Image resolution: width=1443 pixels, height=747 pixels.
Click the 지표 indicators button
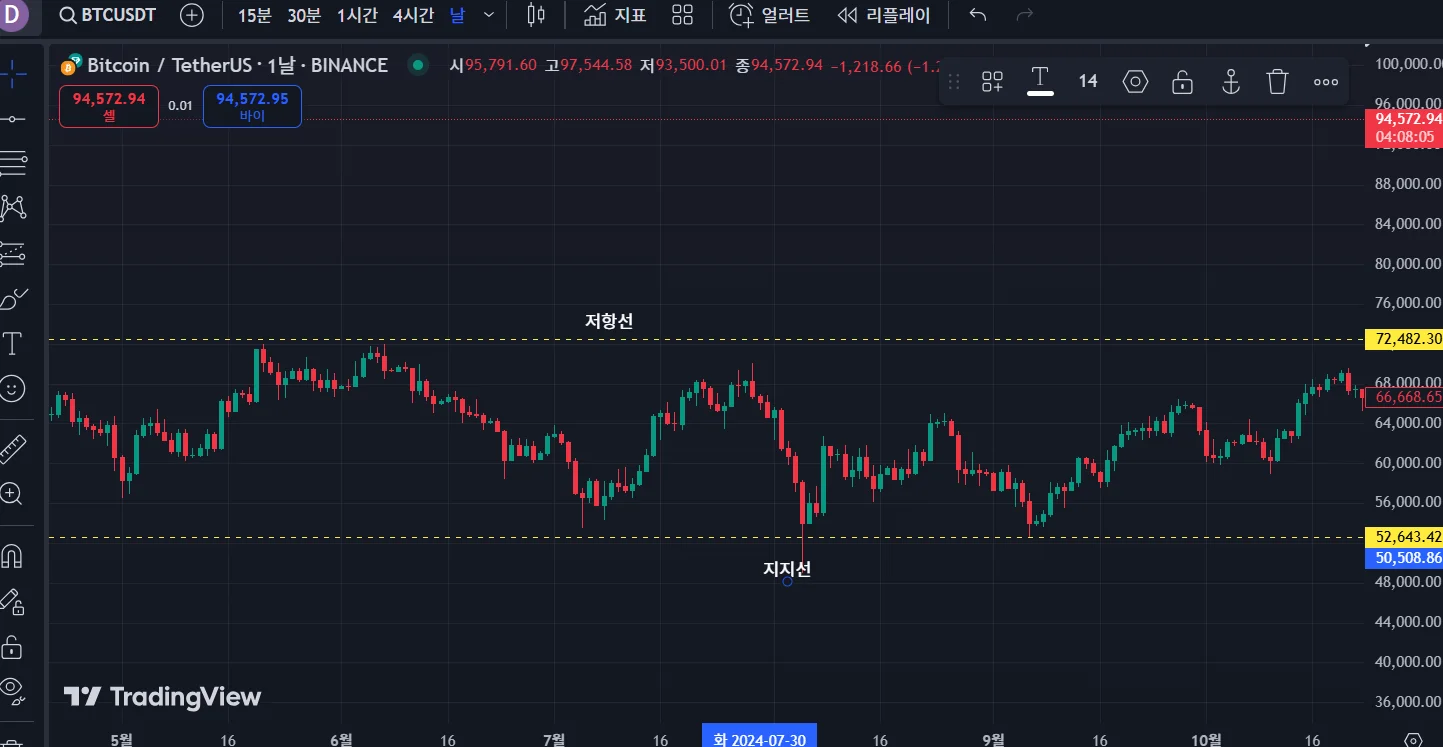(x=615, y=16)
